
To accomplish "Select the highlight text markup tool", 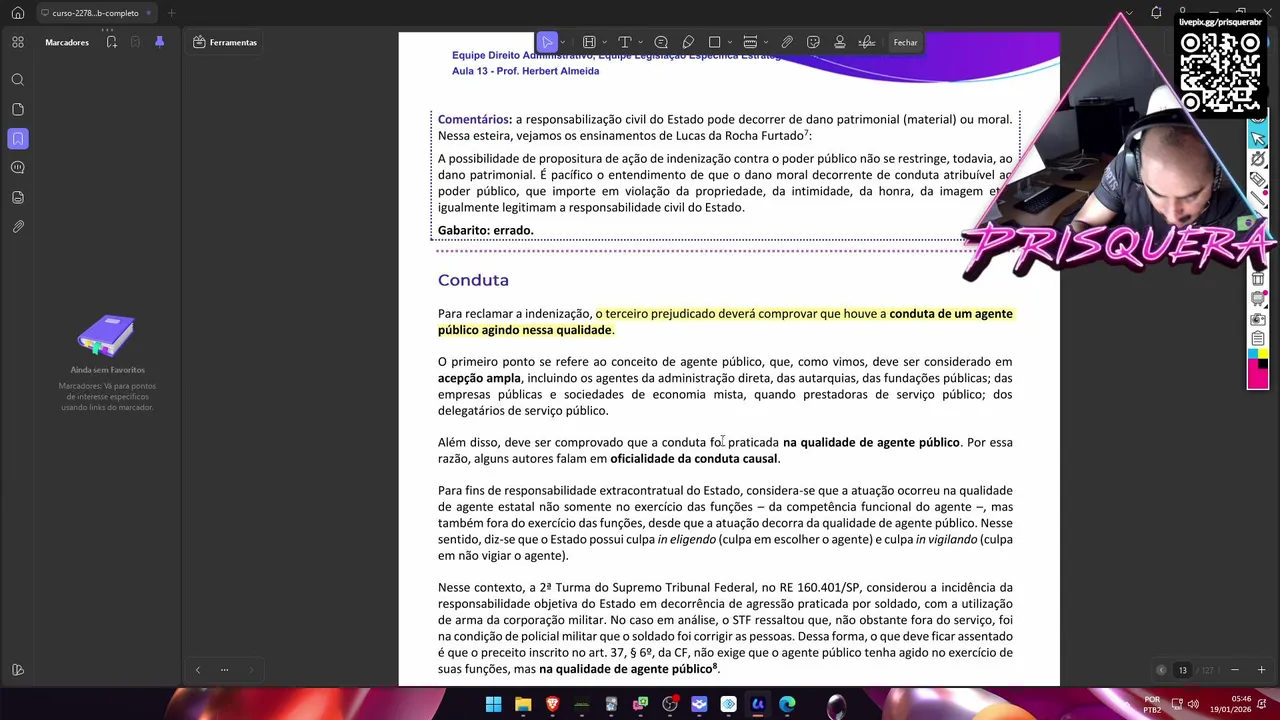I will click(589, 42).
